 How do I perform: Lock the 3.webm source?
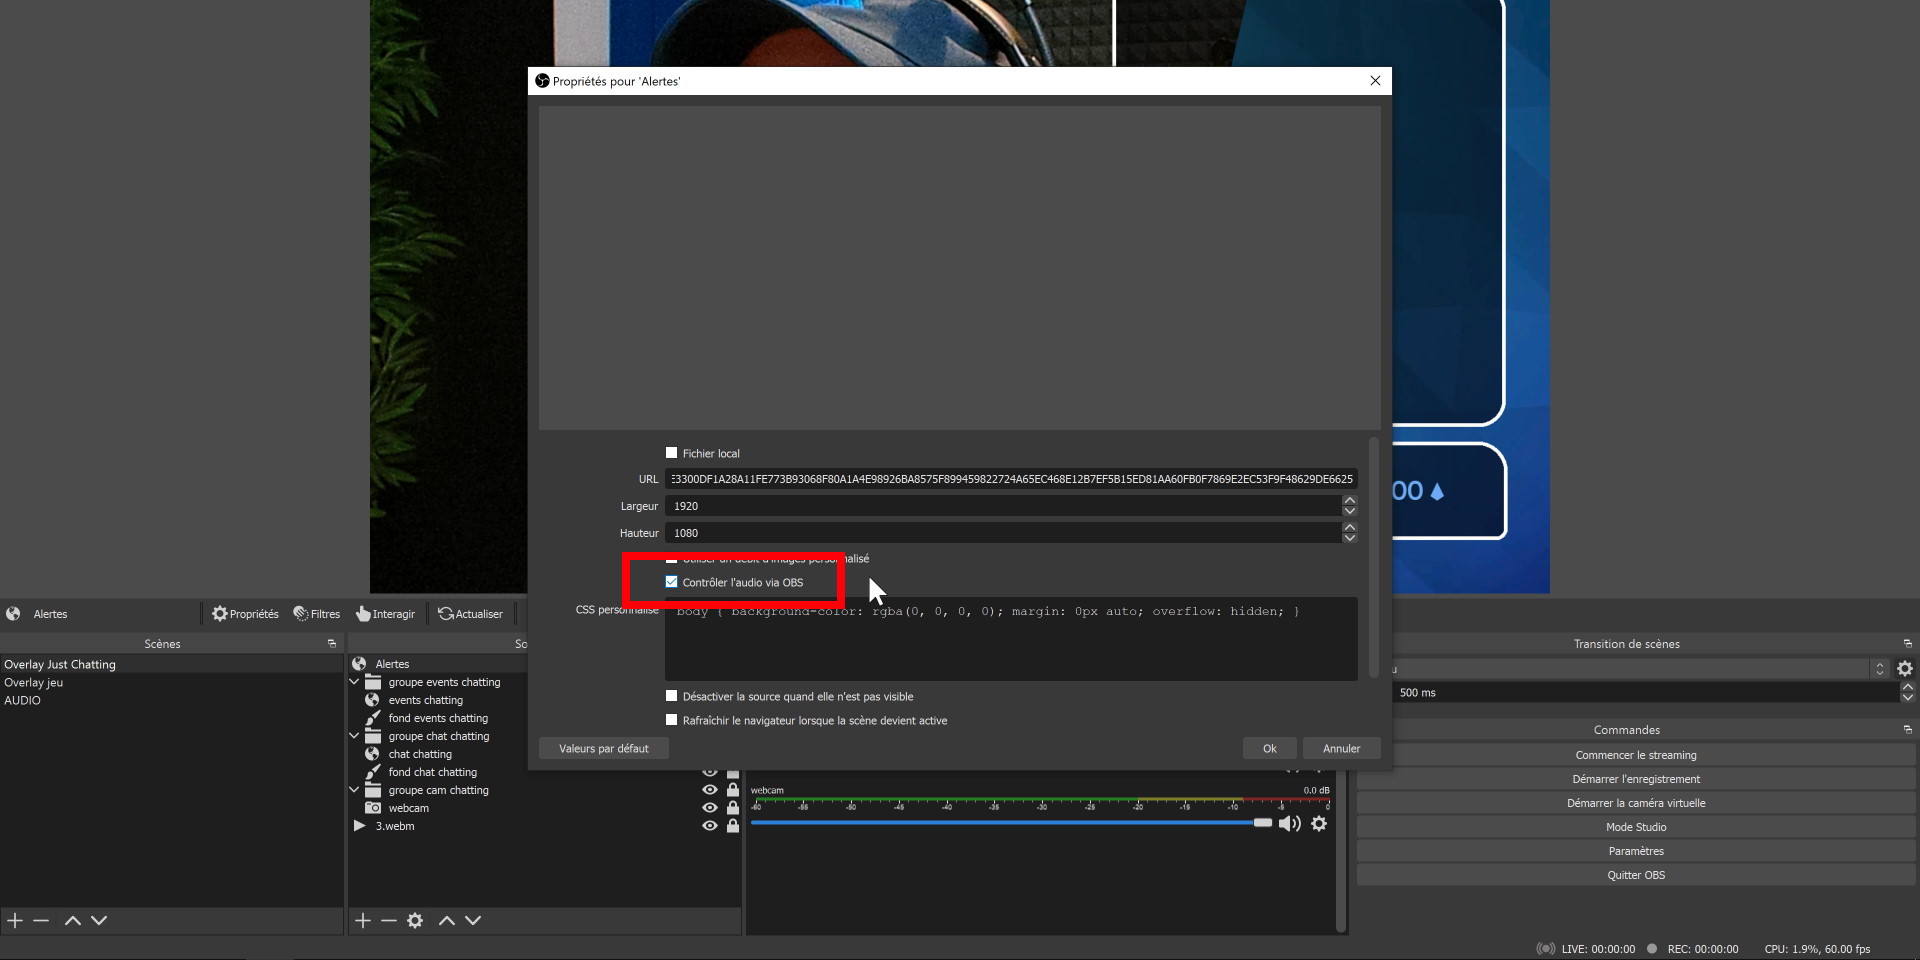733,826
